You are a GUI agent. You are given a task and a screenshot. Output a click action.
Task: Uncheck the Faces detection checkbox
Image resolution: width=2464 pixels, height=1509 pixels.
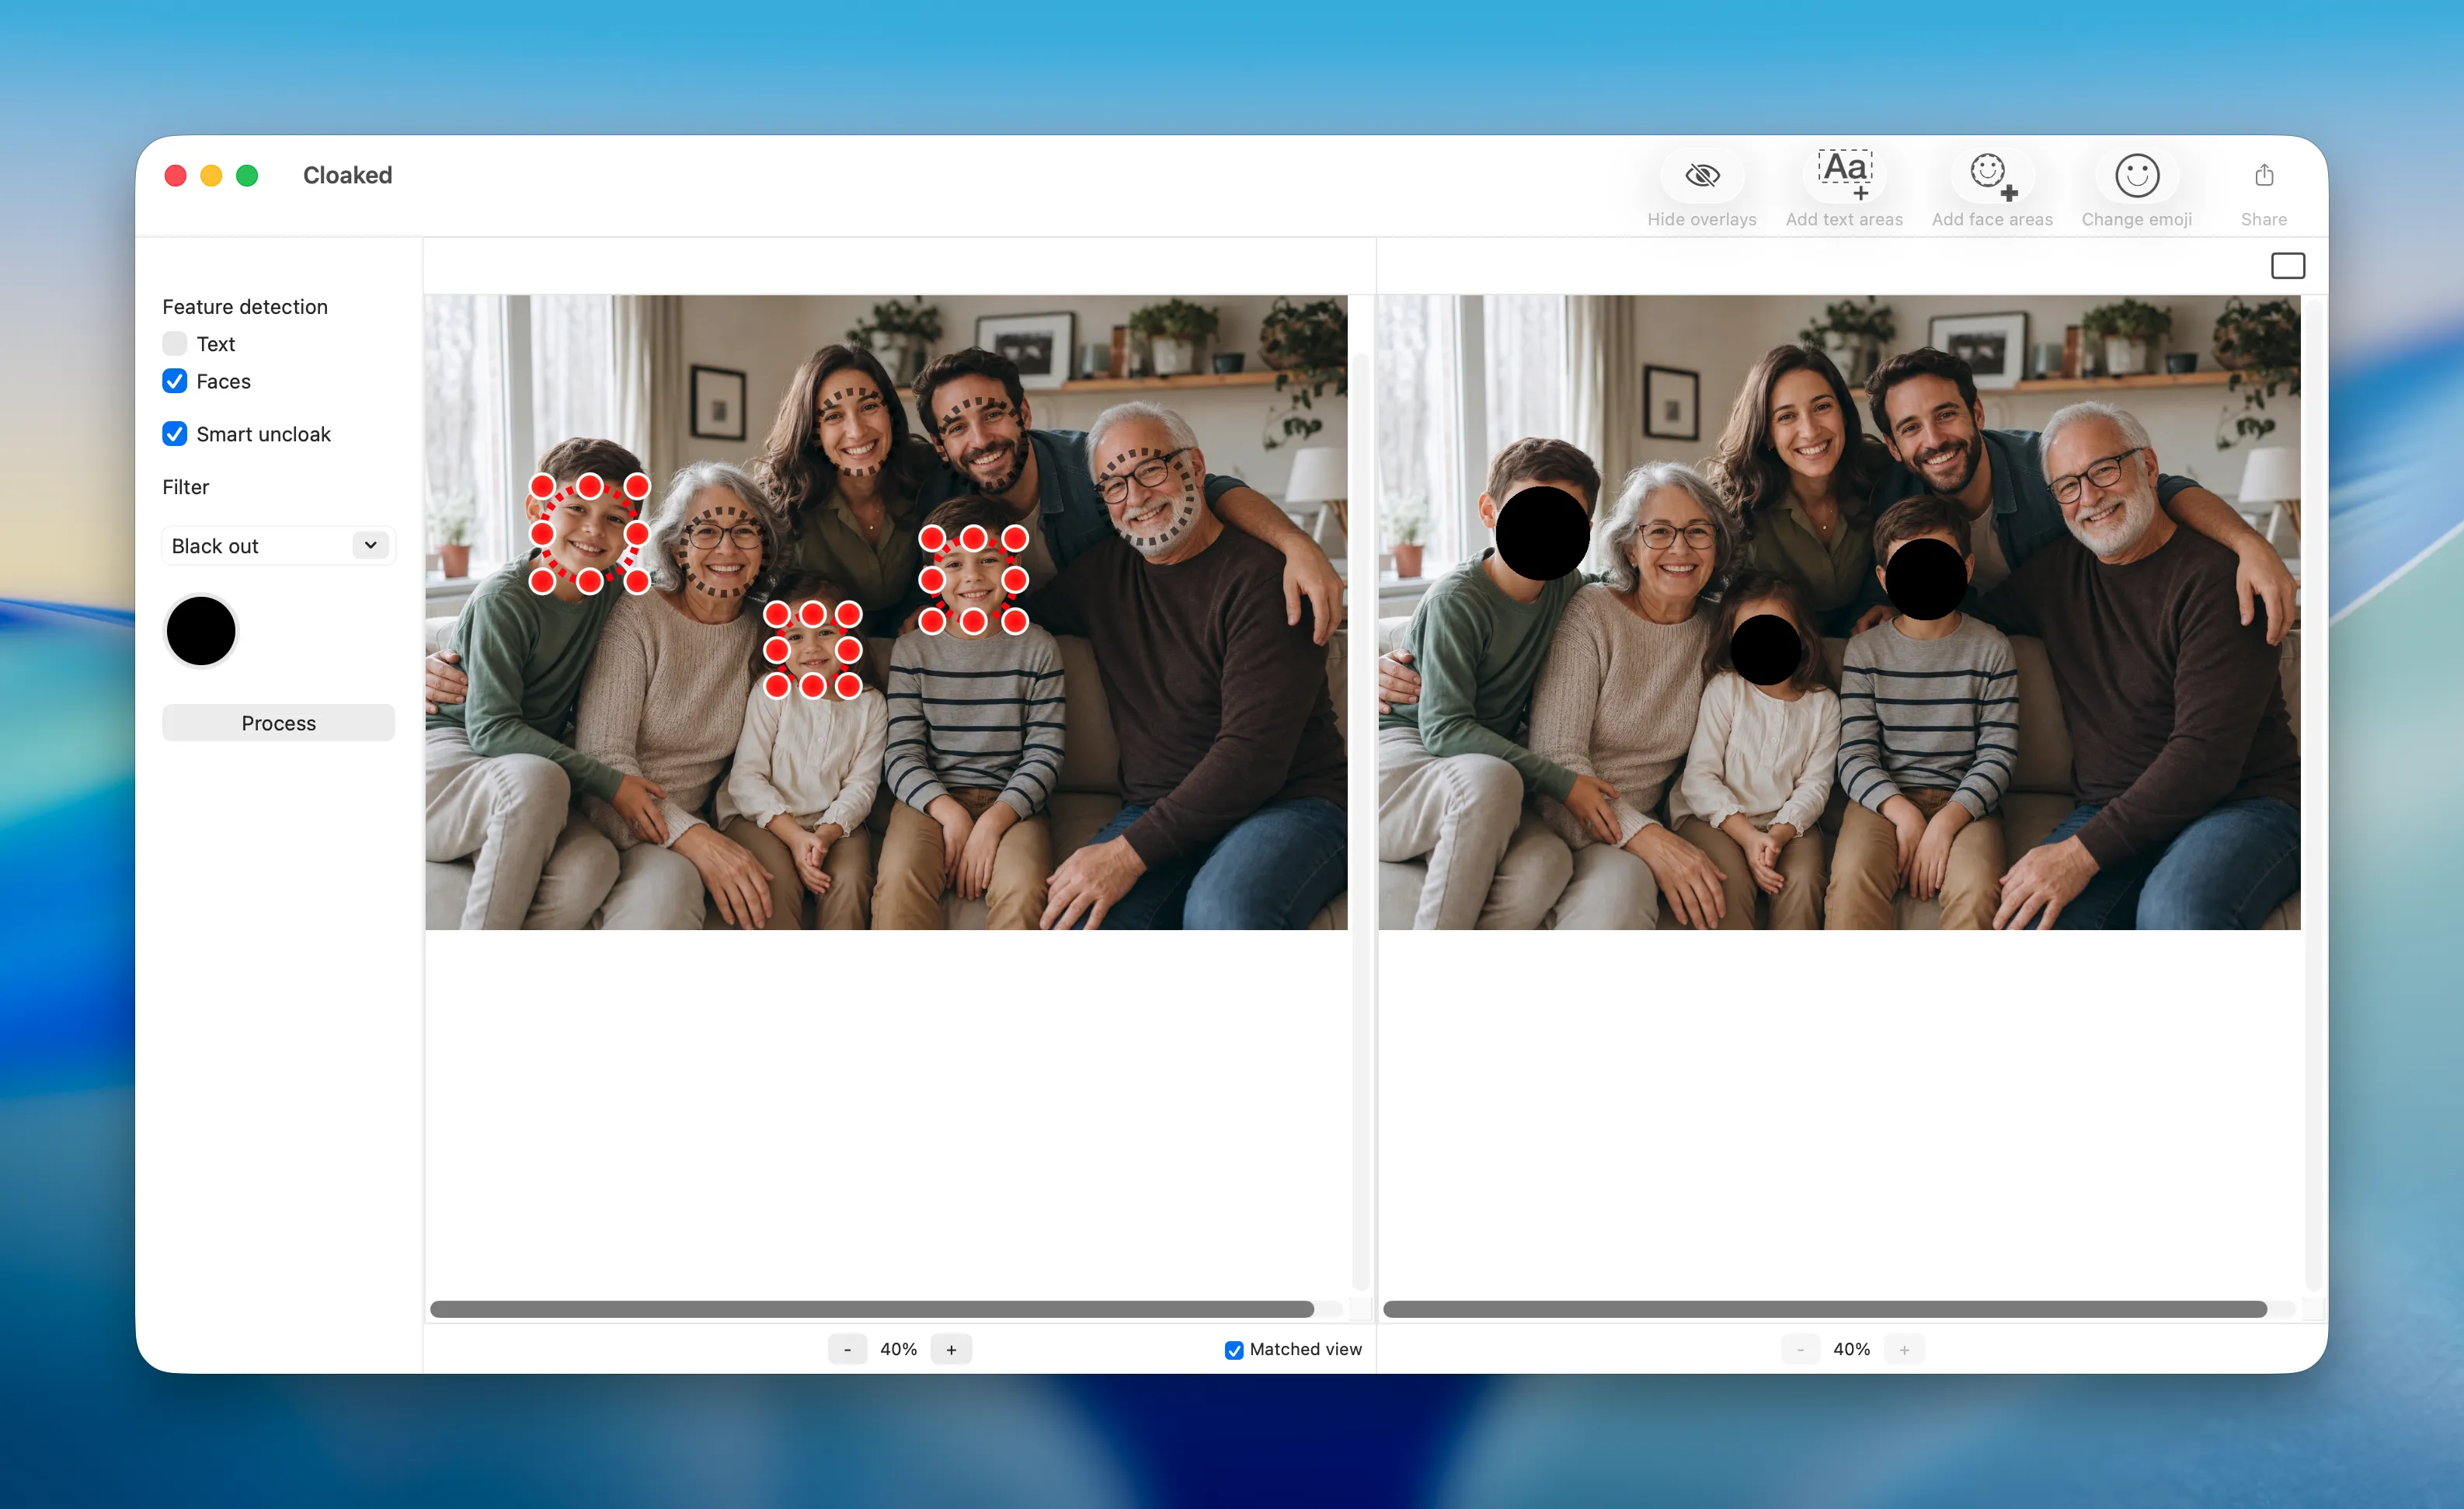(175, 381)
